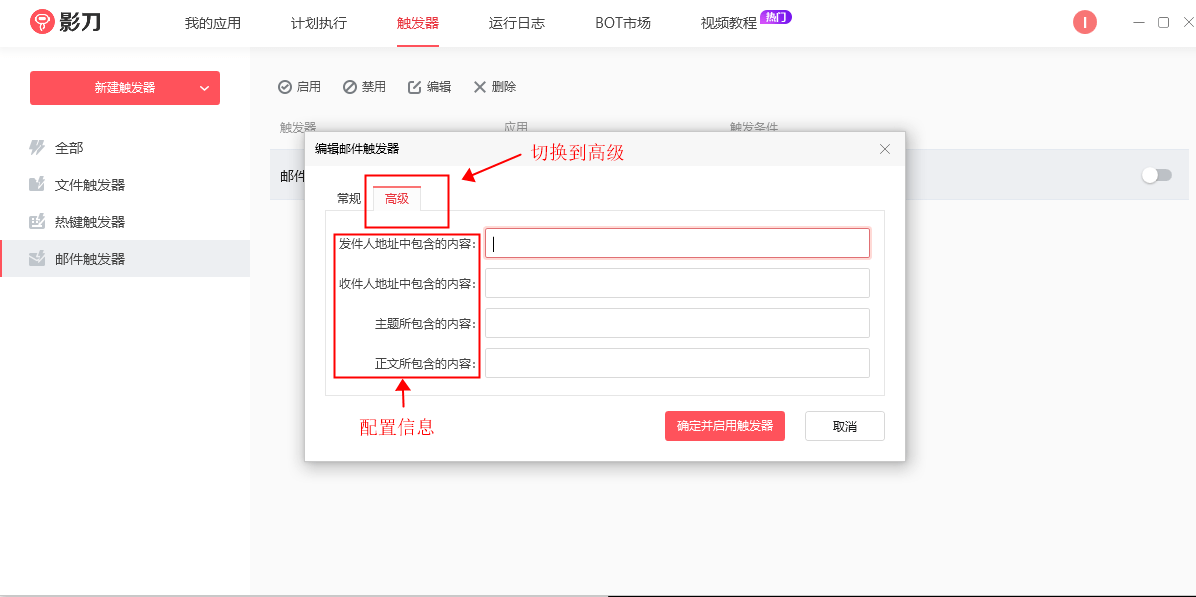Open the user avatar icon
The image size is (1196, 597).
click(x=1085, y=22)
